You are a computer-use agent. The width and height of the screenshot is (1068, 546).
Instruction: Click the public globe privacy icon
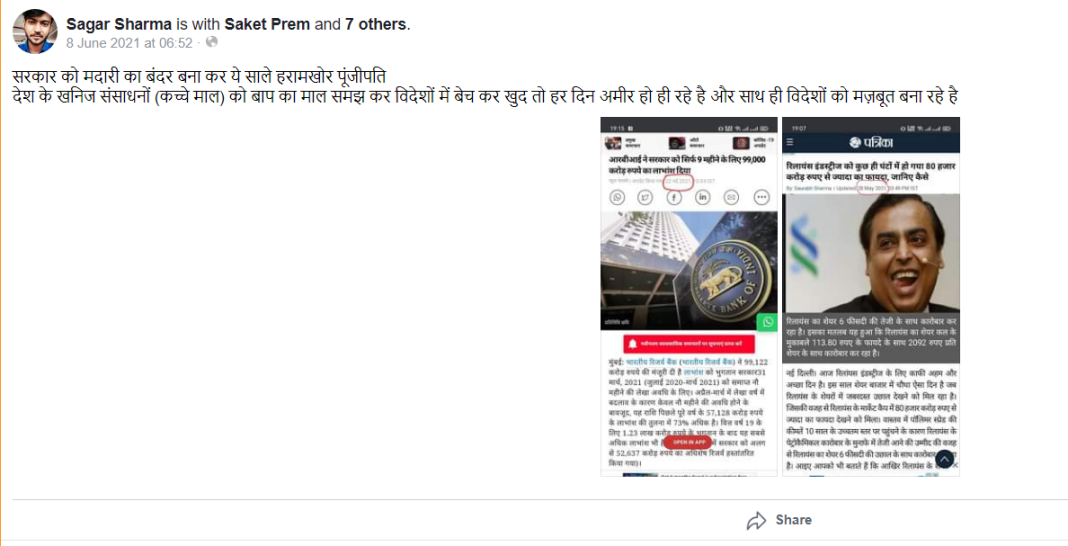(212, 42)
